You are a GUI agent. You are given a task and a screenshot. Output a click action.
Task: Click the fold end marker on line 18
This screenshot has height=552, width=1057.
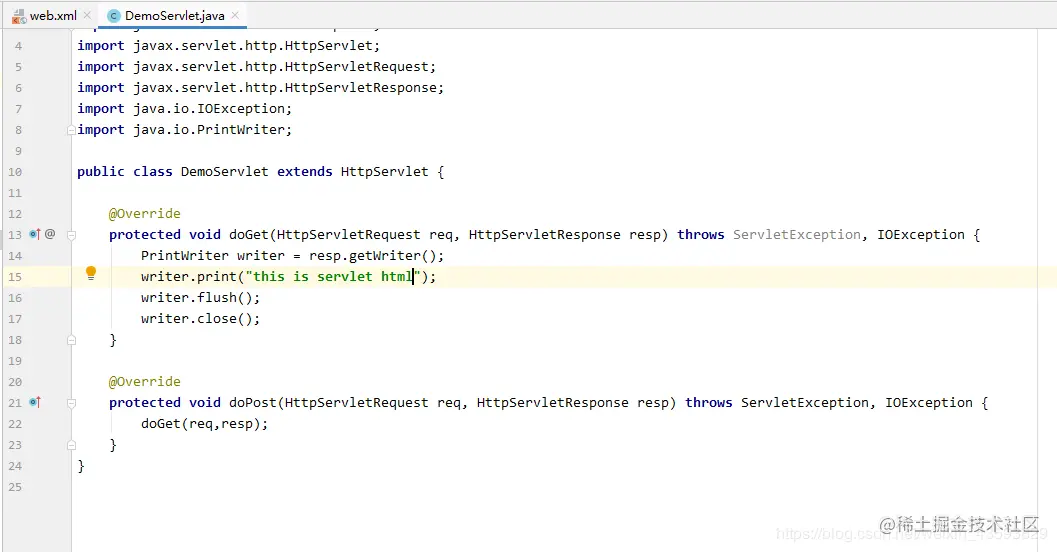click(x=71, y=340)
